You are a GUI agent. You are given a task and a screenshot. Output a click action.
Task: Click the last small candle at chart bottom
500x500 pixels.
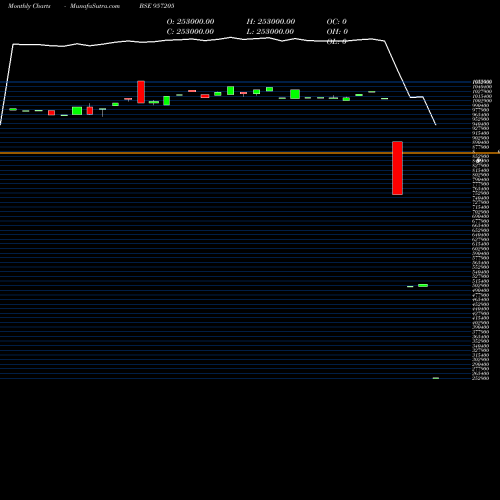pyautogui.click(x=436, y=378)
